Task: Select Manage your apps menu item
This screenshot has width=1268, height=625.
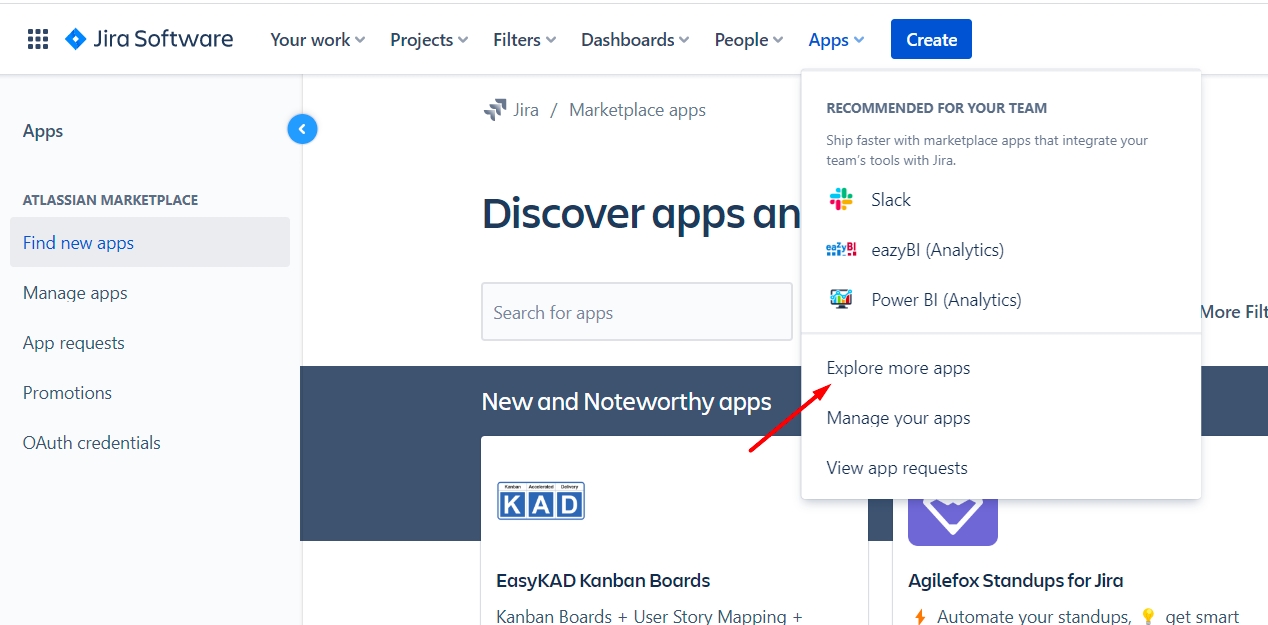Action: (898, 418)
